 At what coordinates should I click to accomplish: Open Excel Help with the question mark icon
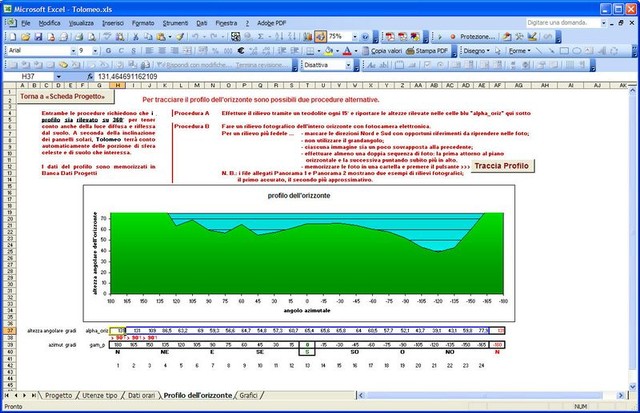pyautogui.click(x=365, y=37)
